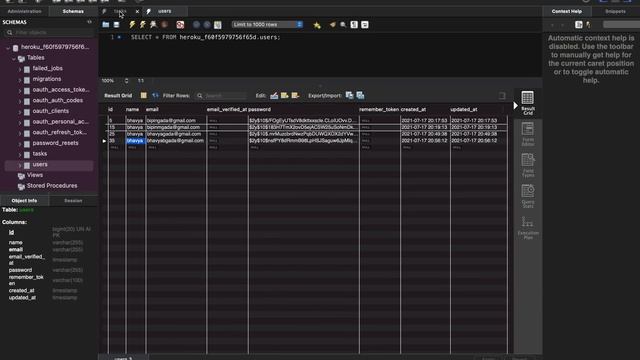Image resolution: width=640 pixels, height=360 pixels.
Task: Open the Context Help tab
Action: point(567,11)
